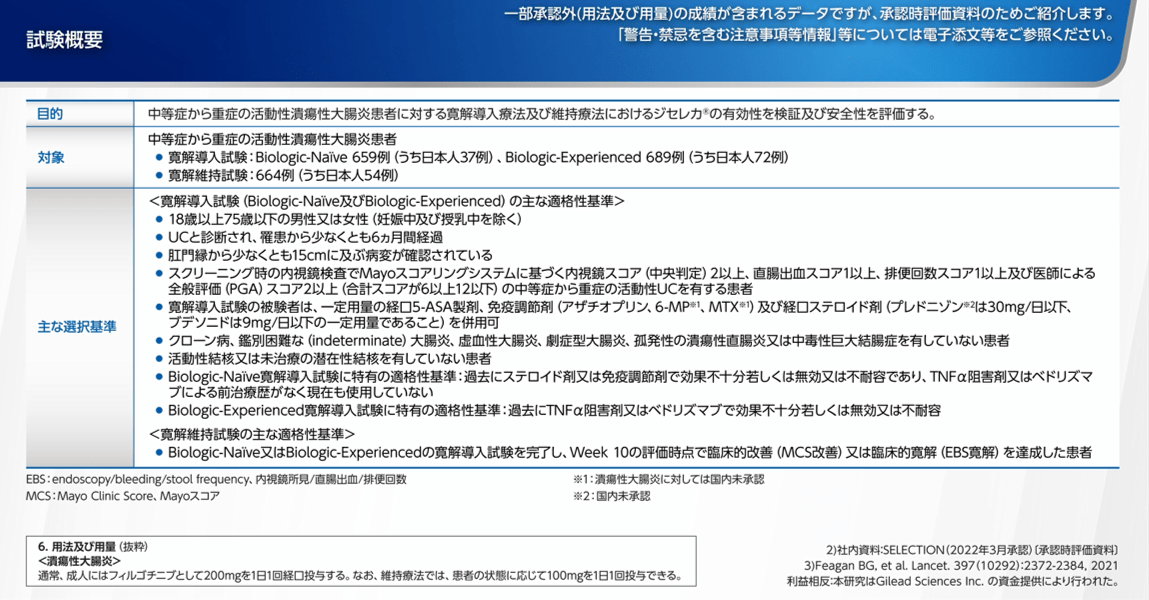Click the 試験概要 slide title
The height and width of the screenshot is (600, 1149).
(65, 40)
